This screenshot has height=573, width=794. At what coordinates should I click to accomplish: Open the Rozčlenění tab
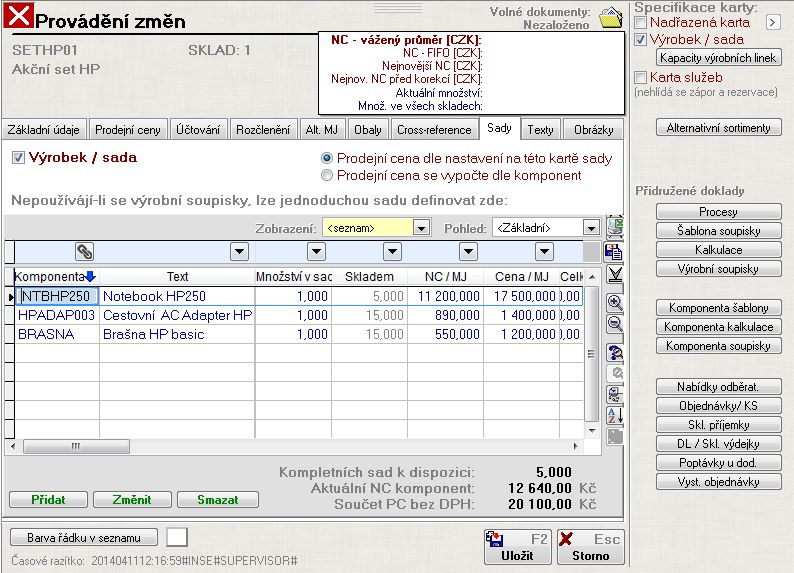[263, 130]
